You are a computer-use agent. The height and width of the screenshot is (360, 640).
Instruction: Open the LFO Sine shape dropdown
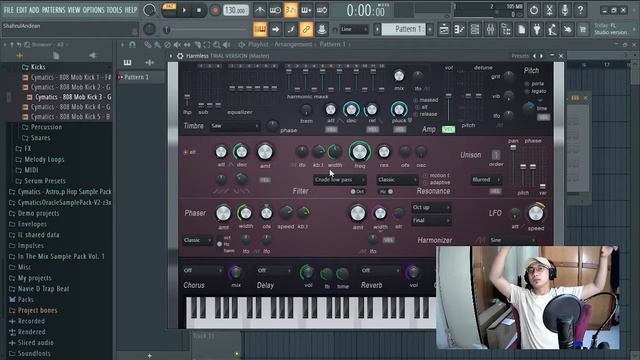pyautogui.click(x=513, y=240)
